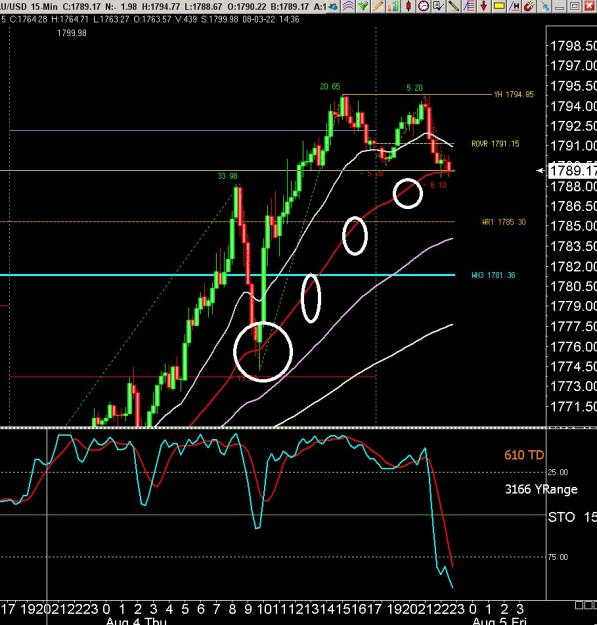The width and height of the screenshot is (597, 625).
Task: Click the line with H tool icon
Action: pyautogui.click(x=514, y=6)
